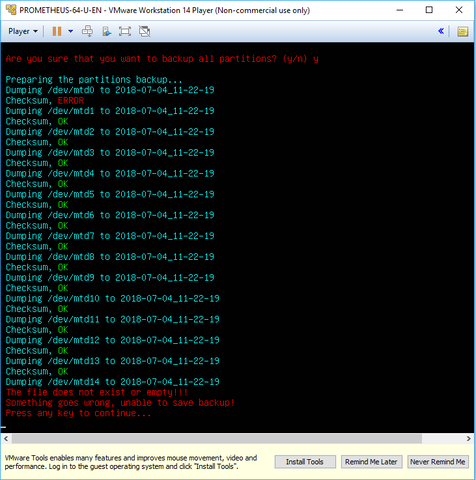The height and width of the screenshot is (480, 476).
Task: Expand the power options dropdown arrow
Action: [x=71, y=31]
